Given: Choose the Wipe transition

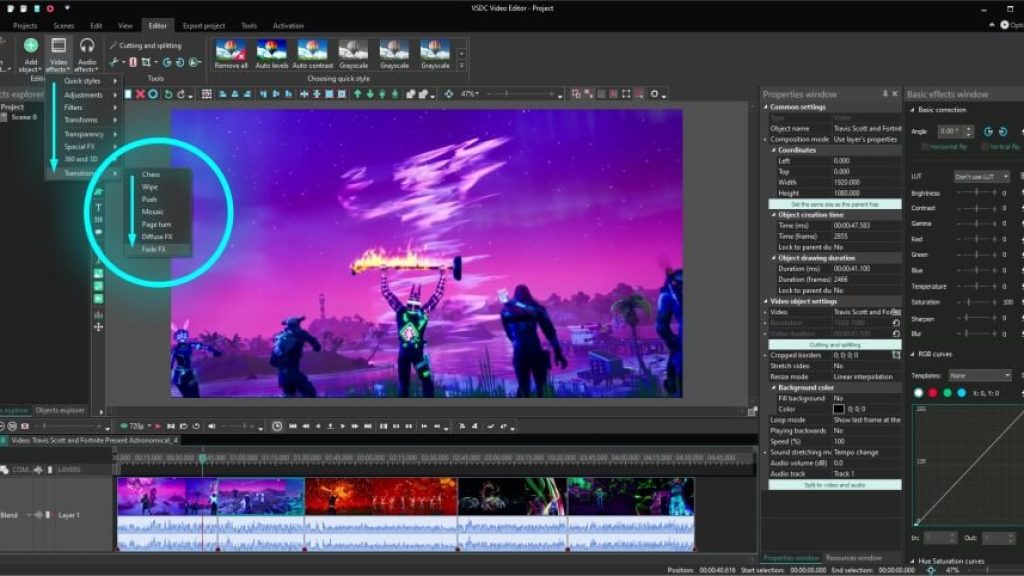Looking at the screenshot, I should [x=150, y=187].
